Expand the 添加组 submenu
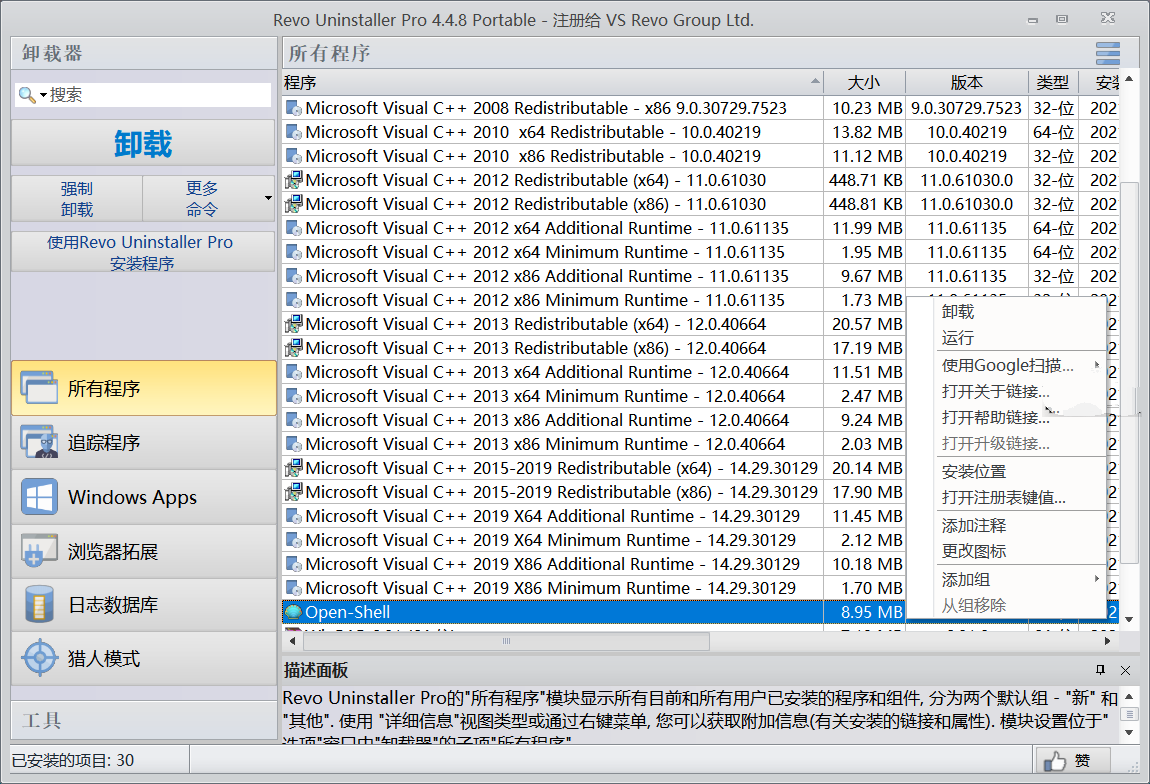This screenshot has height=784, width=1150. pos(1096,579)
